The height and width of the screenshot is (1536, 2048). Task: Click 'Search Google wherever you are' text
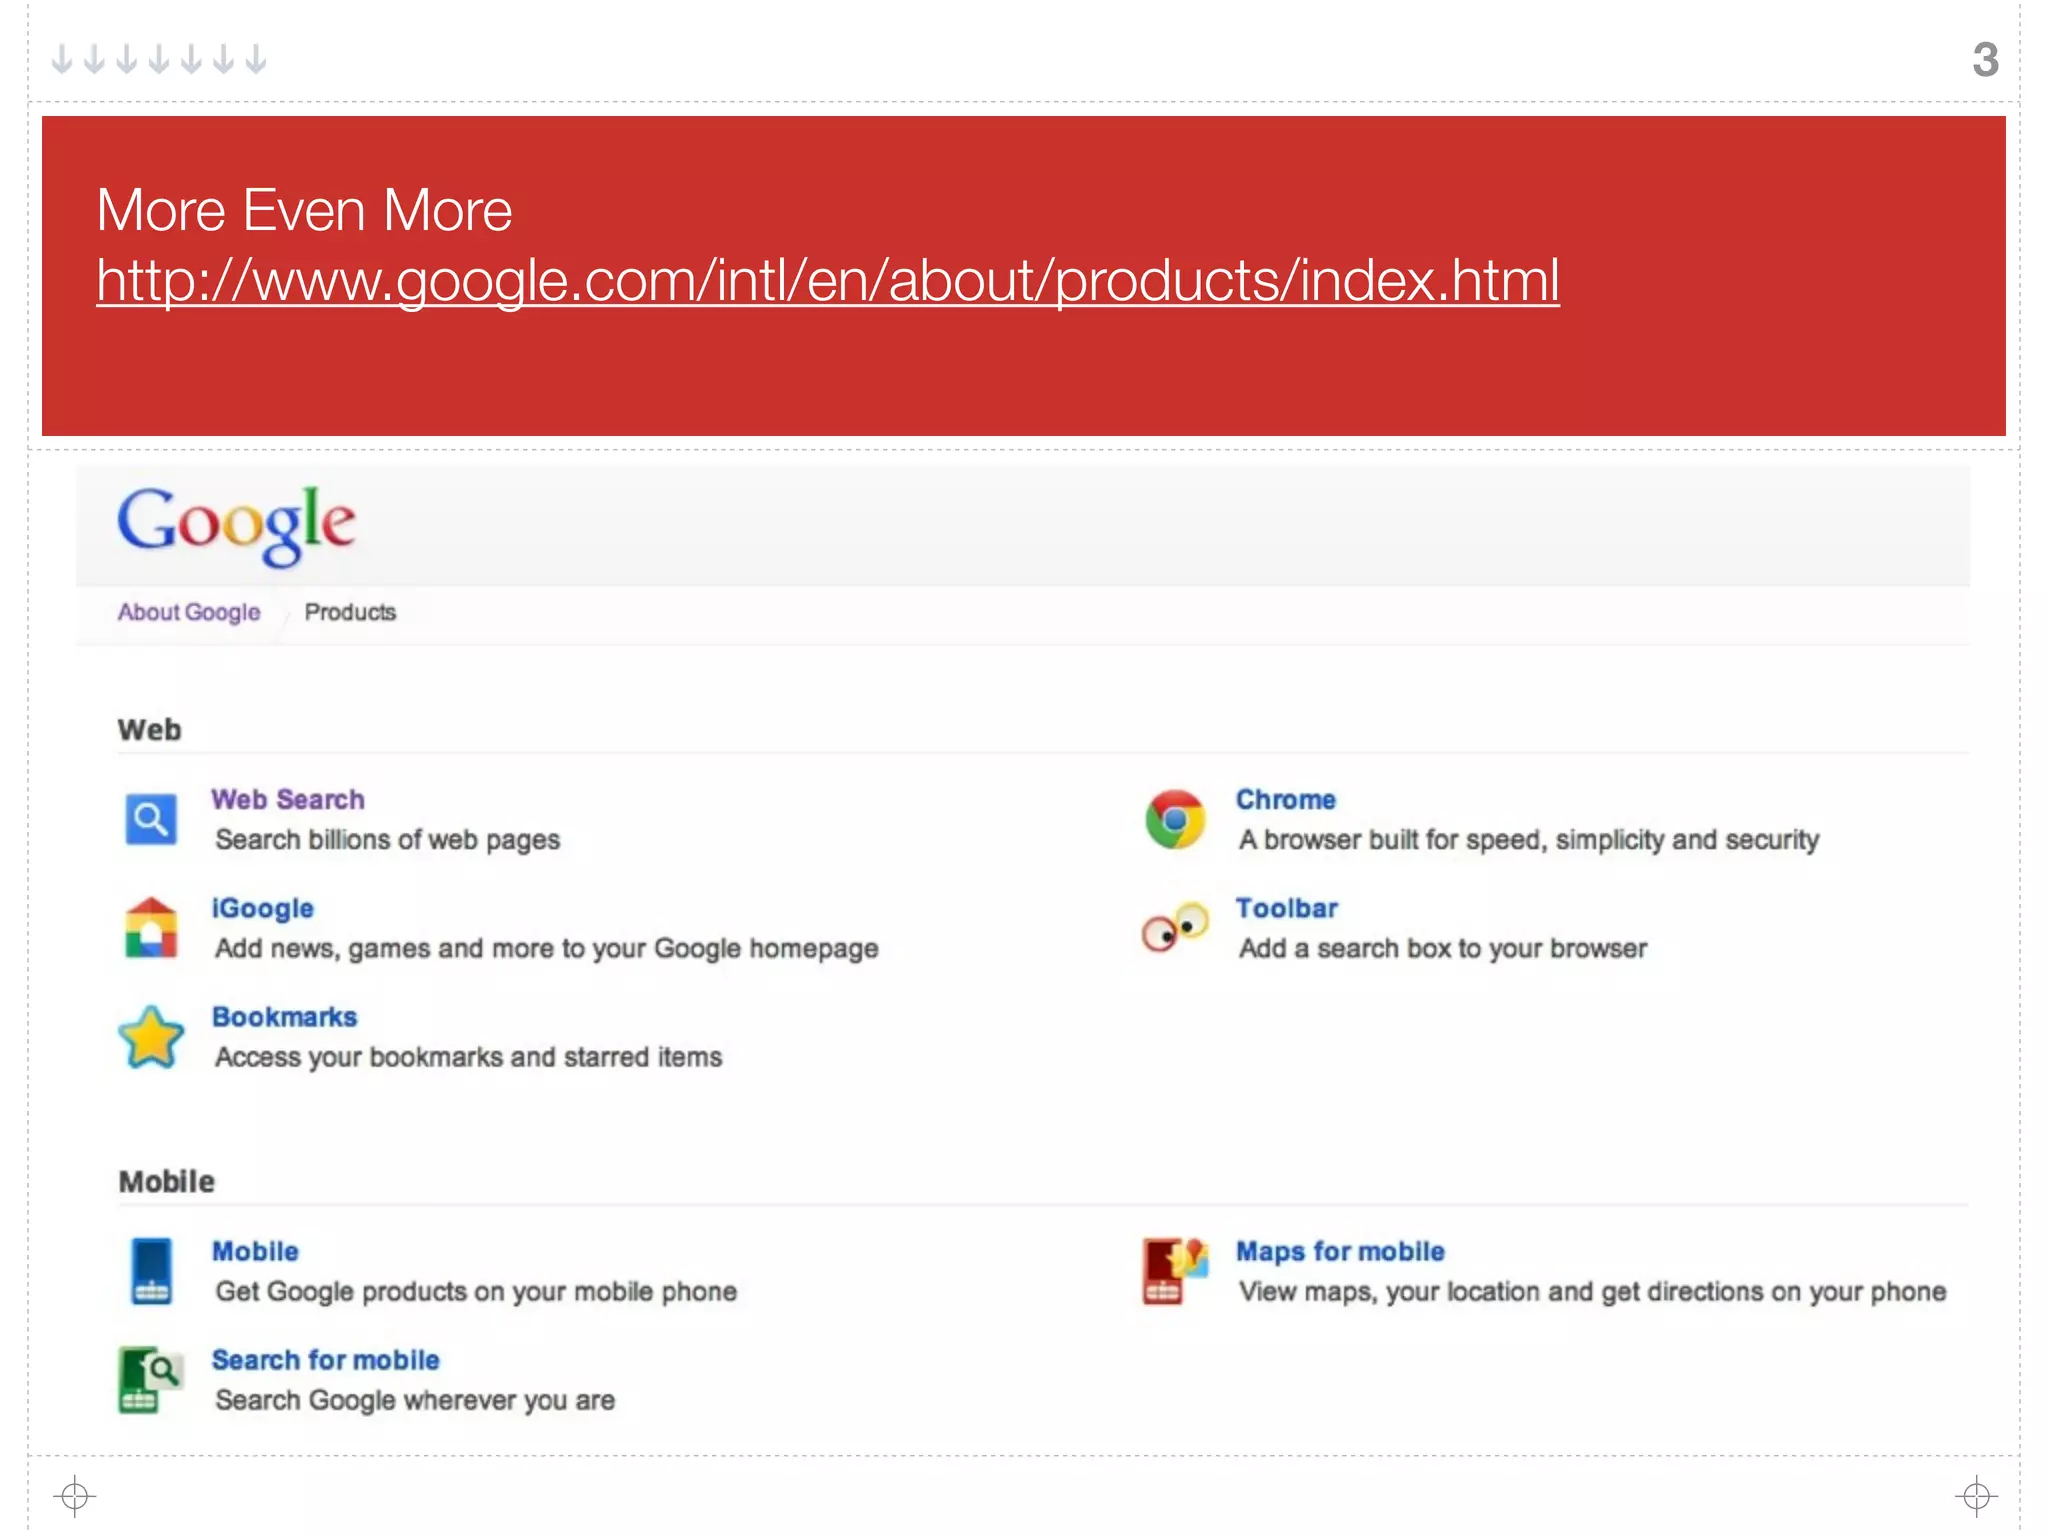point(415,1400)
